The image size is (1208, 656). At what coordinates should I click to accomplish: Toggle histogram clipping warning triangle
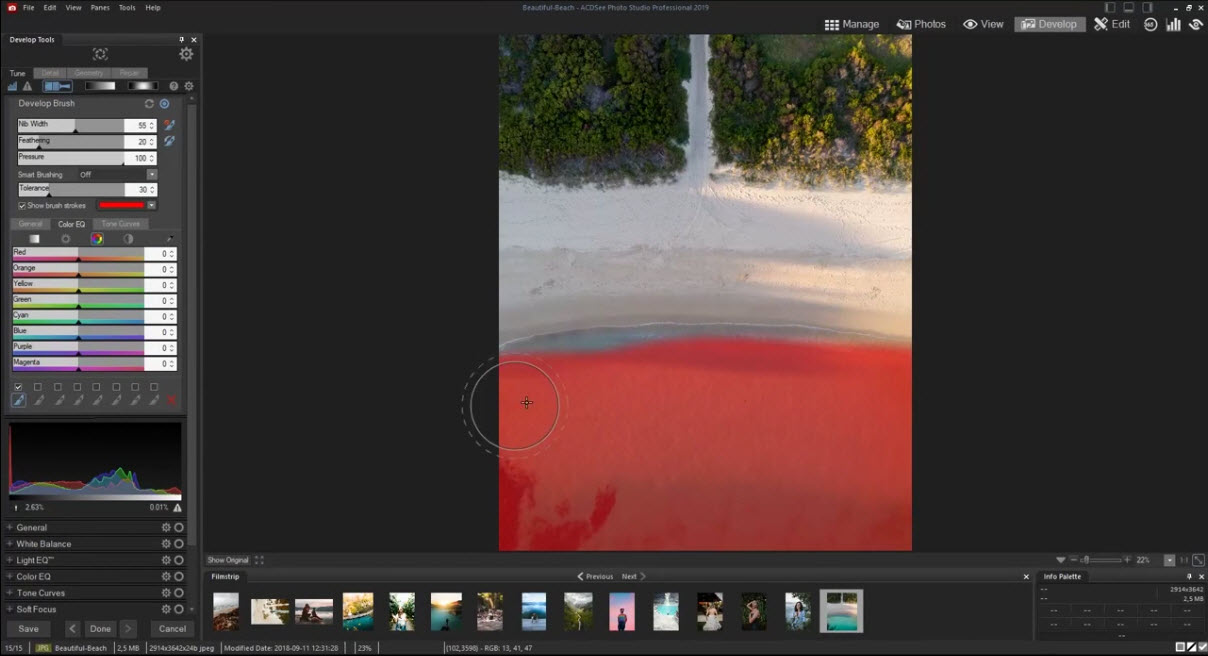point(177,507)
